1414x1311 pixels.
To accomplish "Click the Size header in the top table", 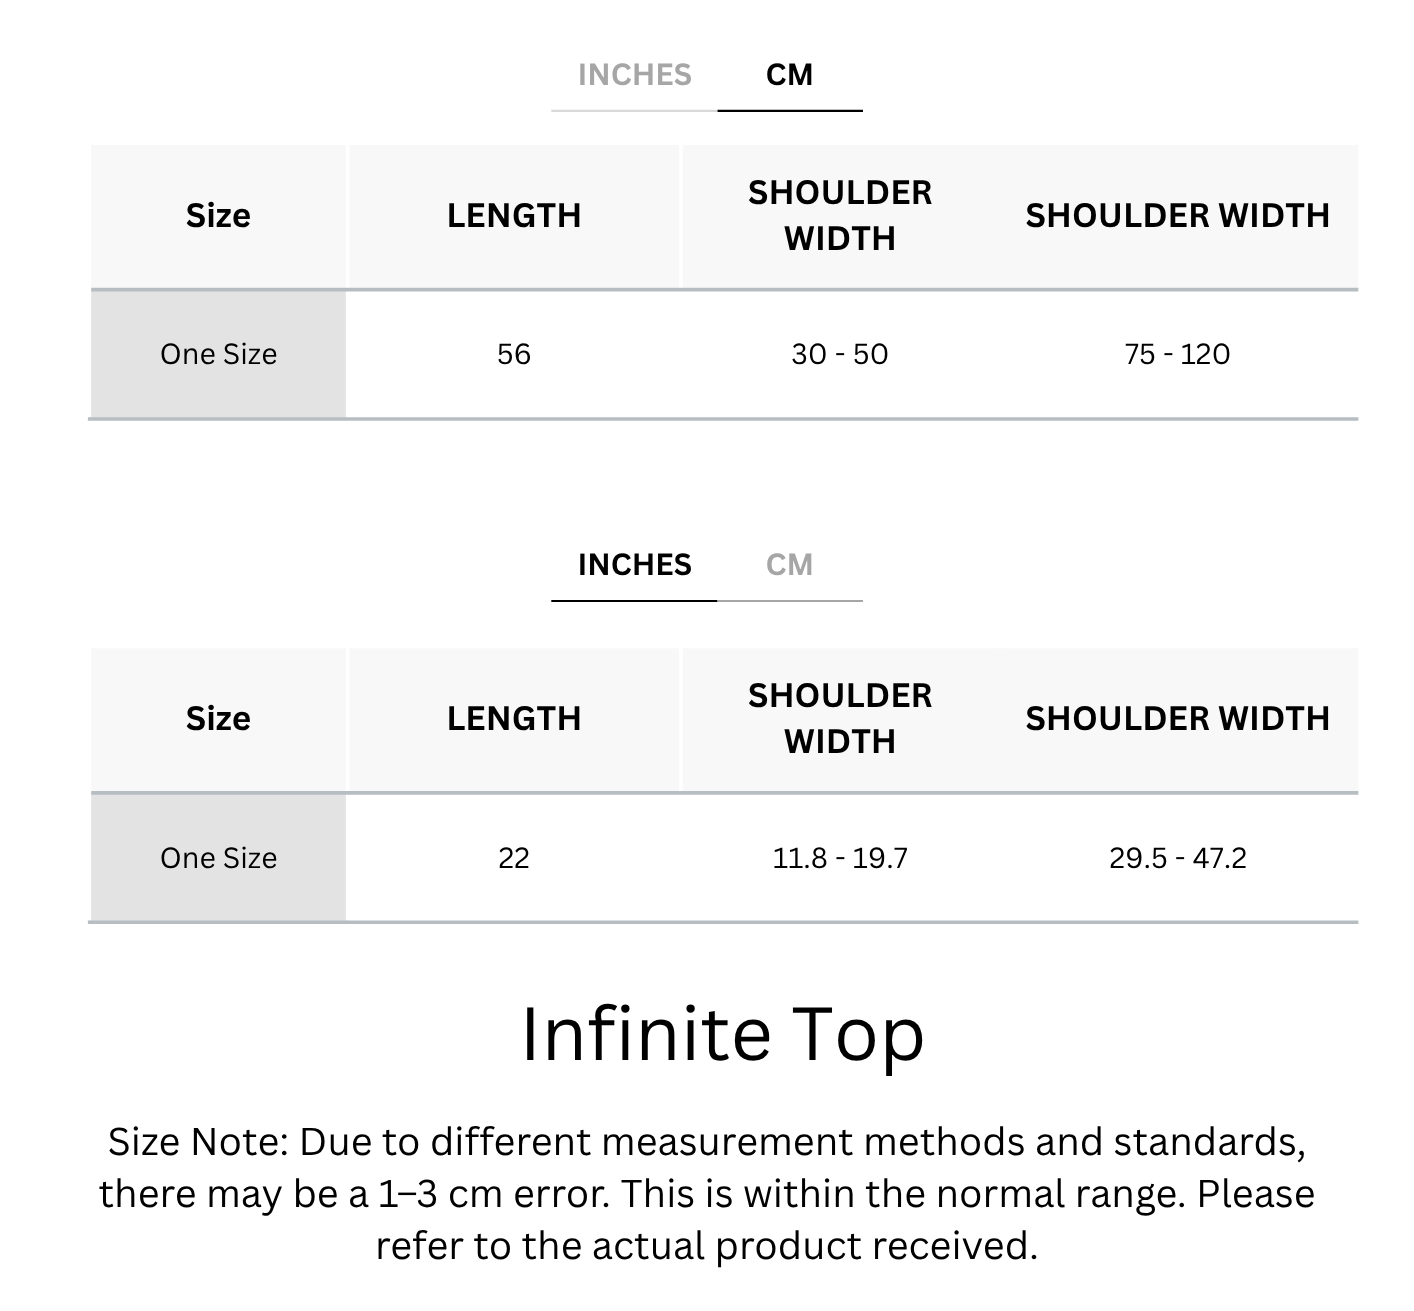I will (x=218, y=216).
